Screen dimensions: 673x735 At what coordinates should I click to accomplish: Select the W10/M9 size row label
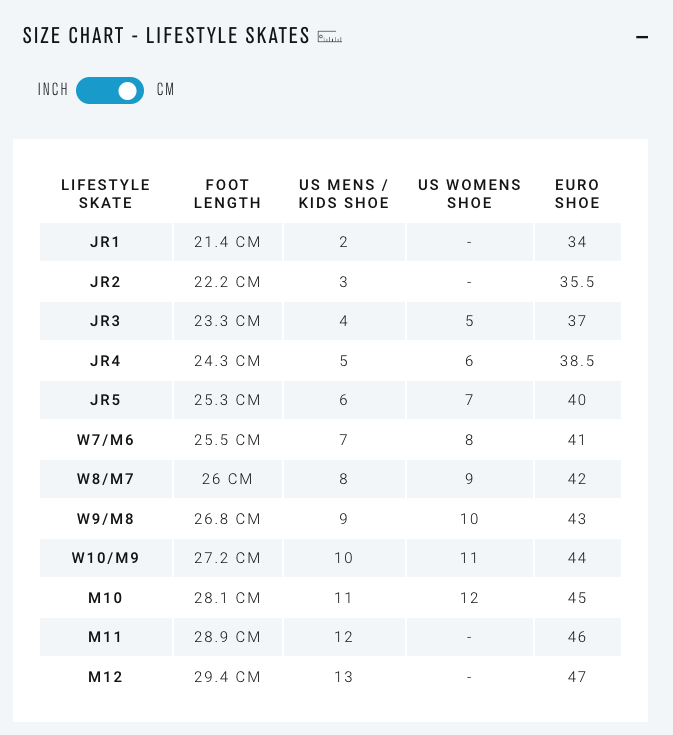105,558
